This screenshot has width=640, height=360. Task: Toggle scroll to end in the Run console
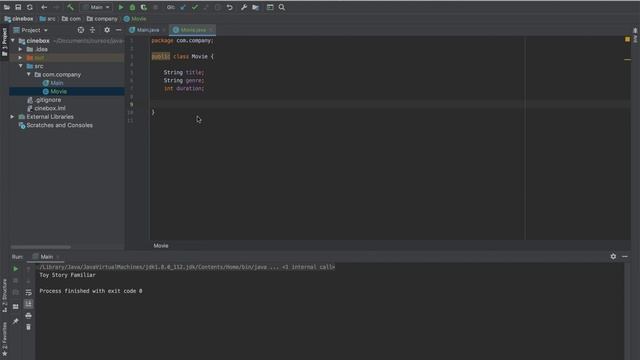coord(28,304)
